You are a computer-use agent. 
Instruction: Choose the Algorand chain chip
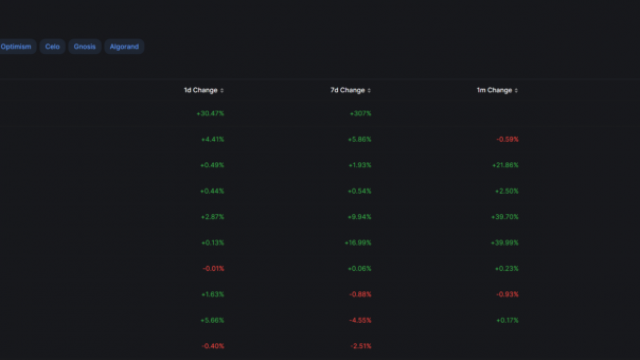click(x=124, y=47)
